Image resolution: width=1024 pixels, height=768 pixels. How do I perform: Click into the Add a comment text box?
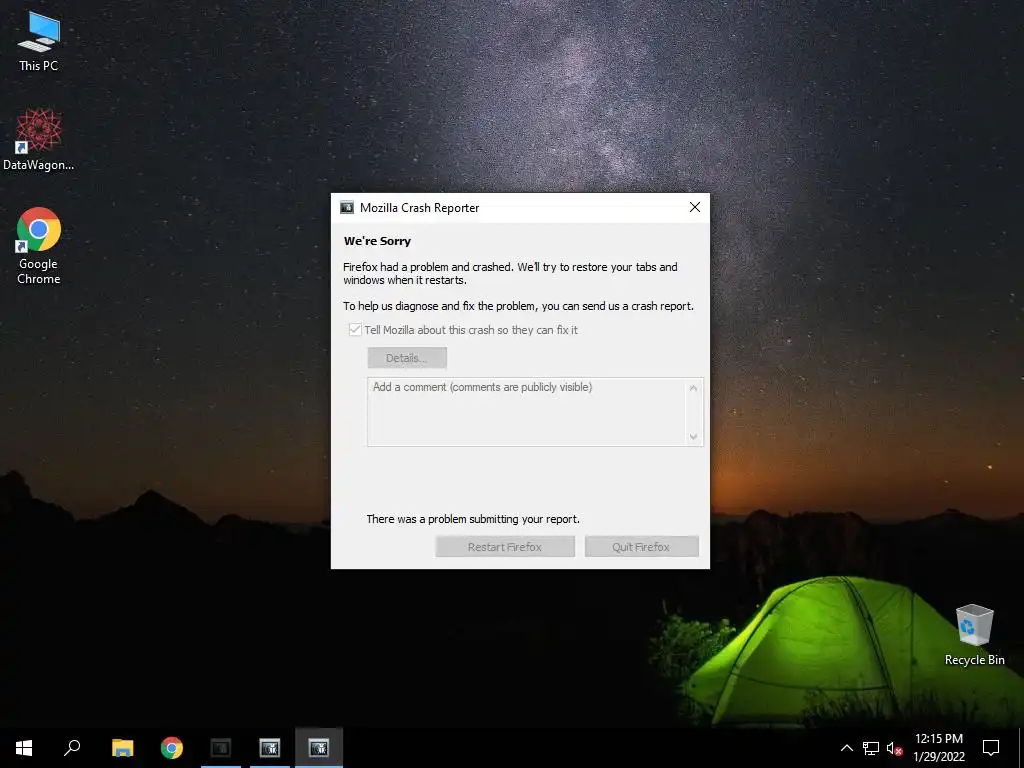(x=526, y=412)
